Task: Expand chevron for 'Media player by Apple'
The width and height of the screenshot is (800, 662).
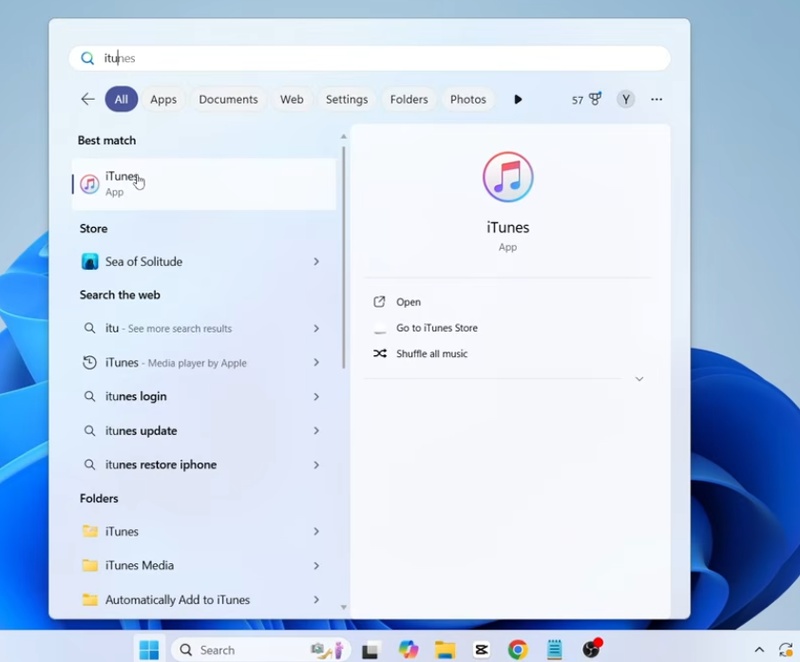Action: pyautogui.click(x=316, y=363)
